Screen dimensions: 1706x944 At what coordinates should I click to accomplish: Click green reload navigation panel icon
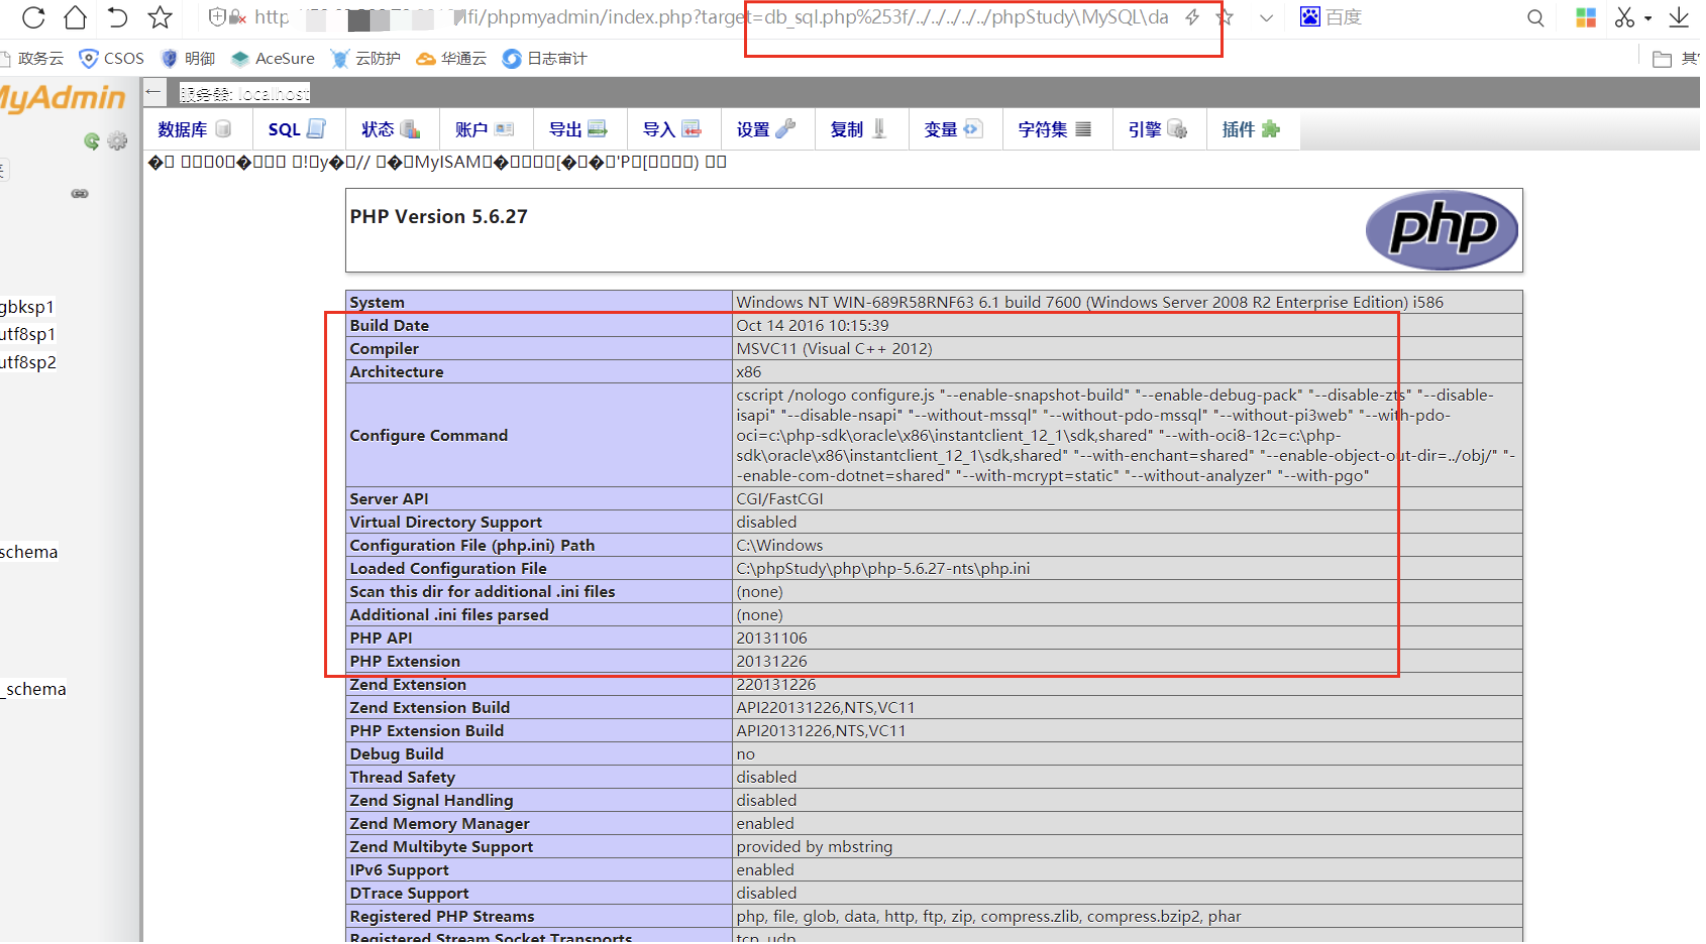[92, 141]
